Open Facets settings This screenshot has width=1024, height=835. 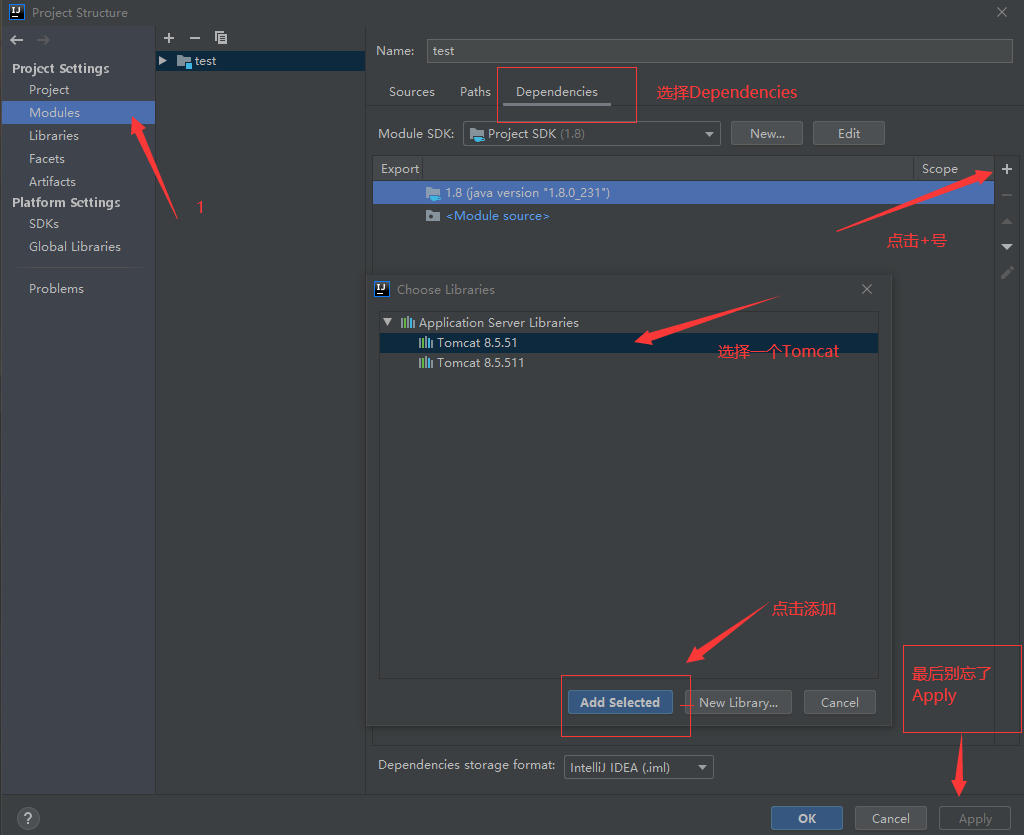pyautogui.click(x=46, y=159)
